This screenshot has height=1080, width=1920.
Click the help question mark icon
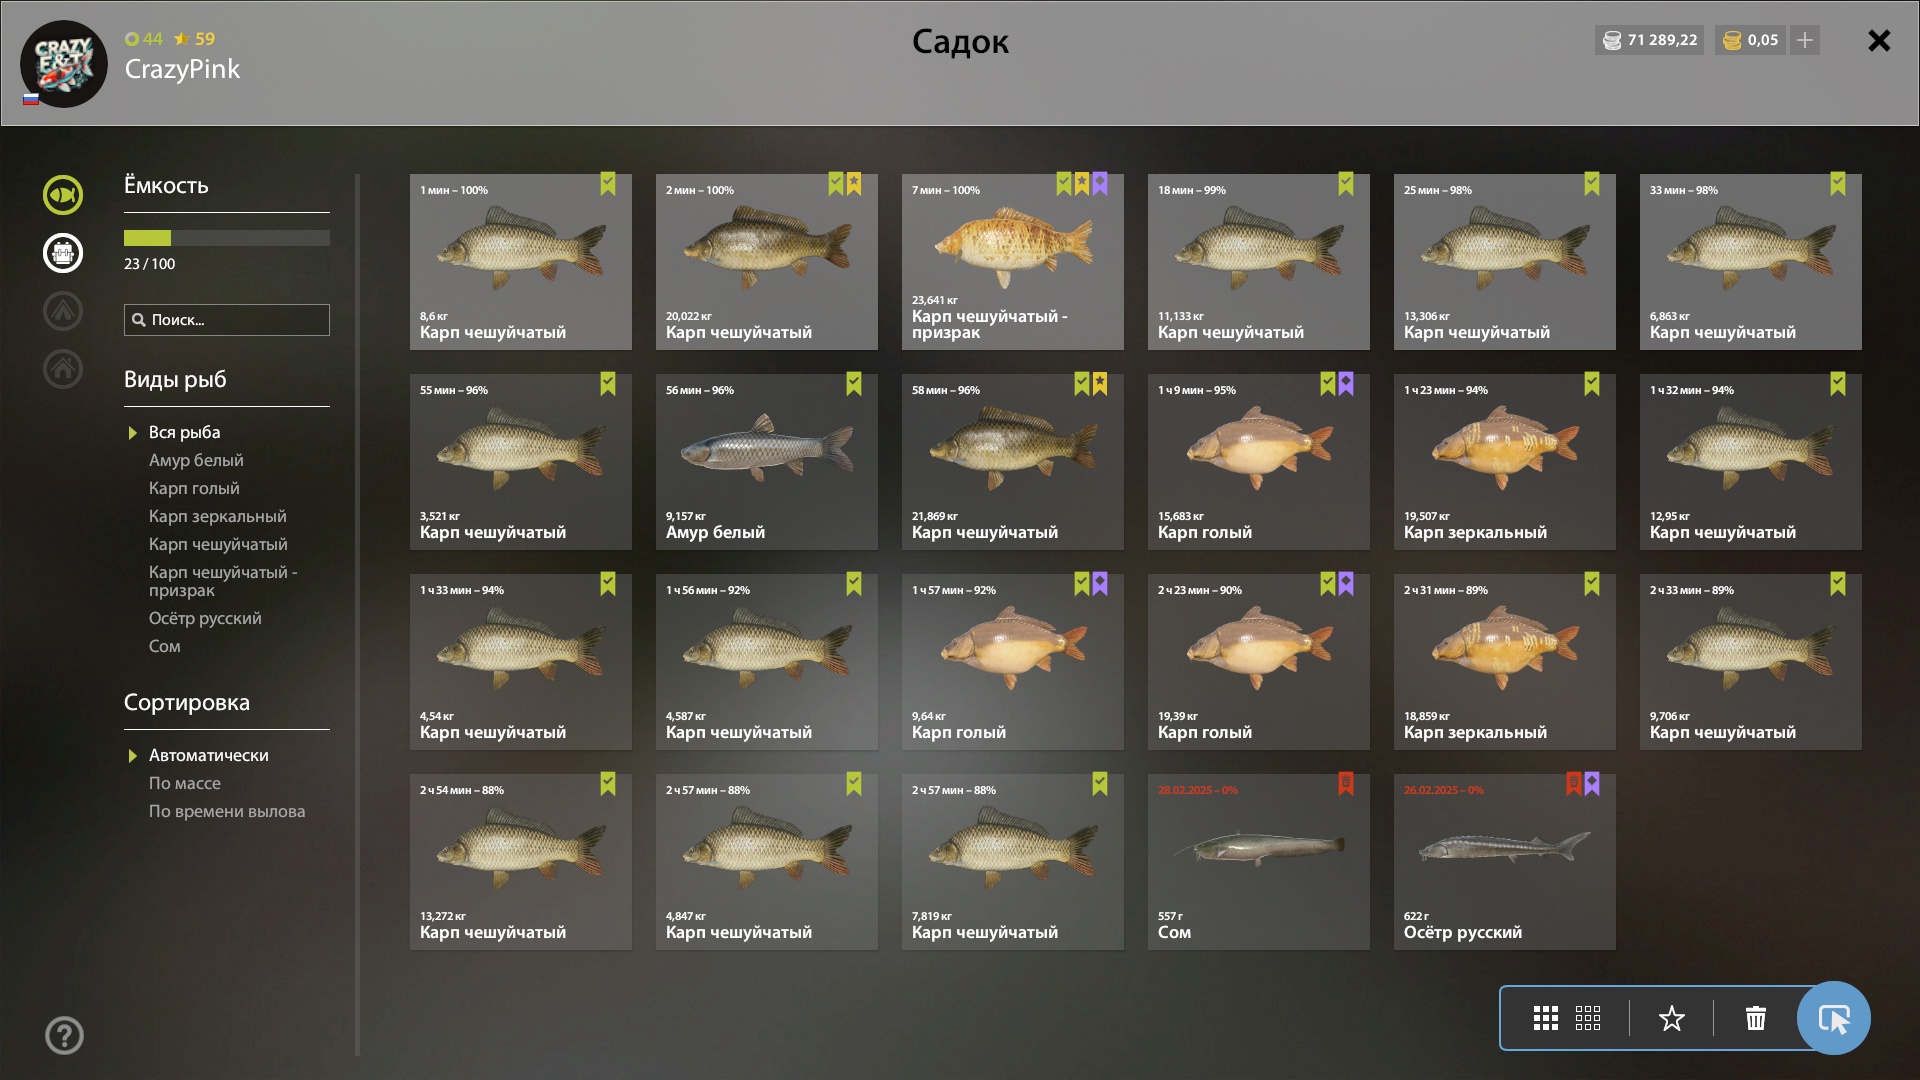tap(64, 1036)
